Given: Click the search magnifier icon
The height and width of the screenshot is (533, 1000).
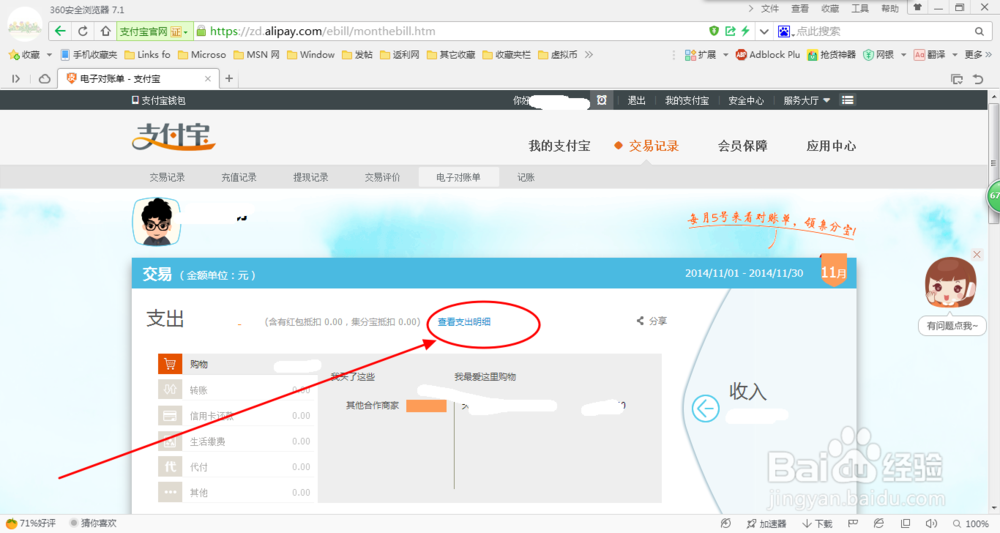Looking at the screenshot, I should [x=979, y=31].
